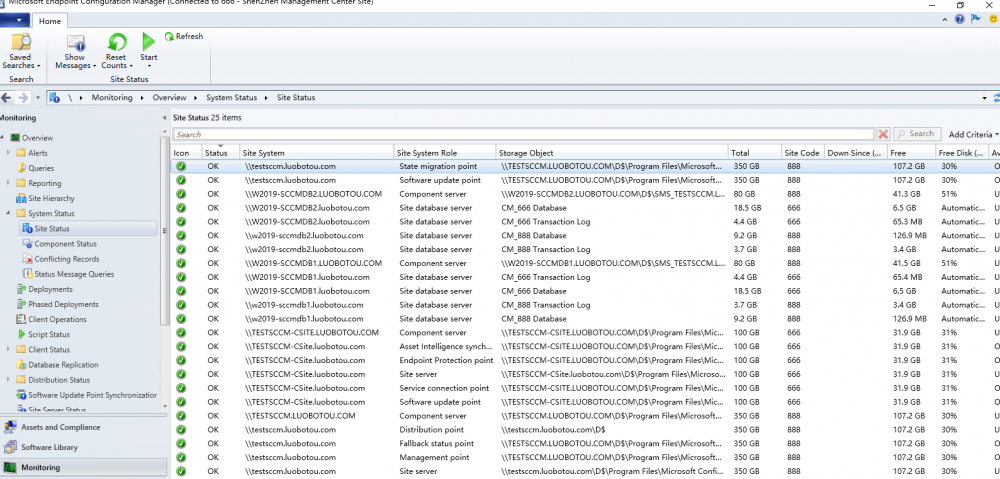Click the Alerts folder icon
This screenshot has width=1000, height=479.
pyautogui.click(x=20, y=153)
